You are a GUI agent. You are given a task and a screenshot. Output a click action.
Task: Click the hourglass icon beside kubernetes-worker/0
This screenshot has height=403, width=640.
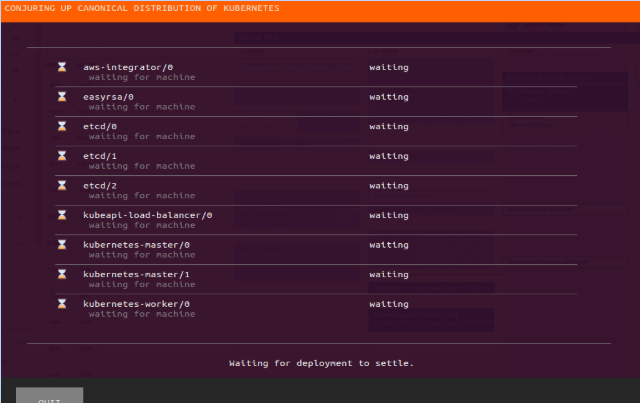point(62,303)
